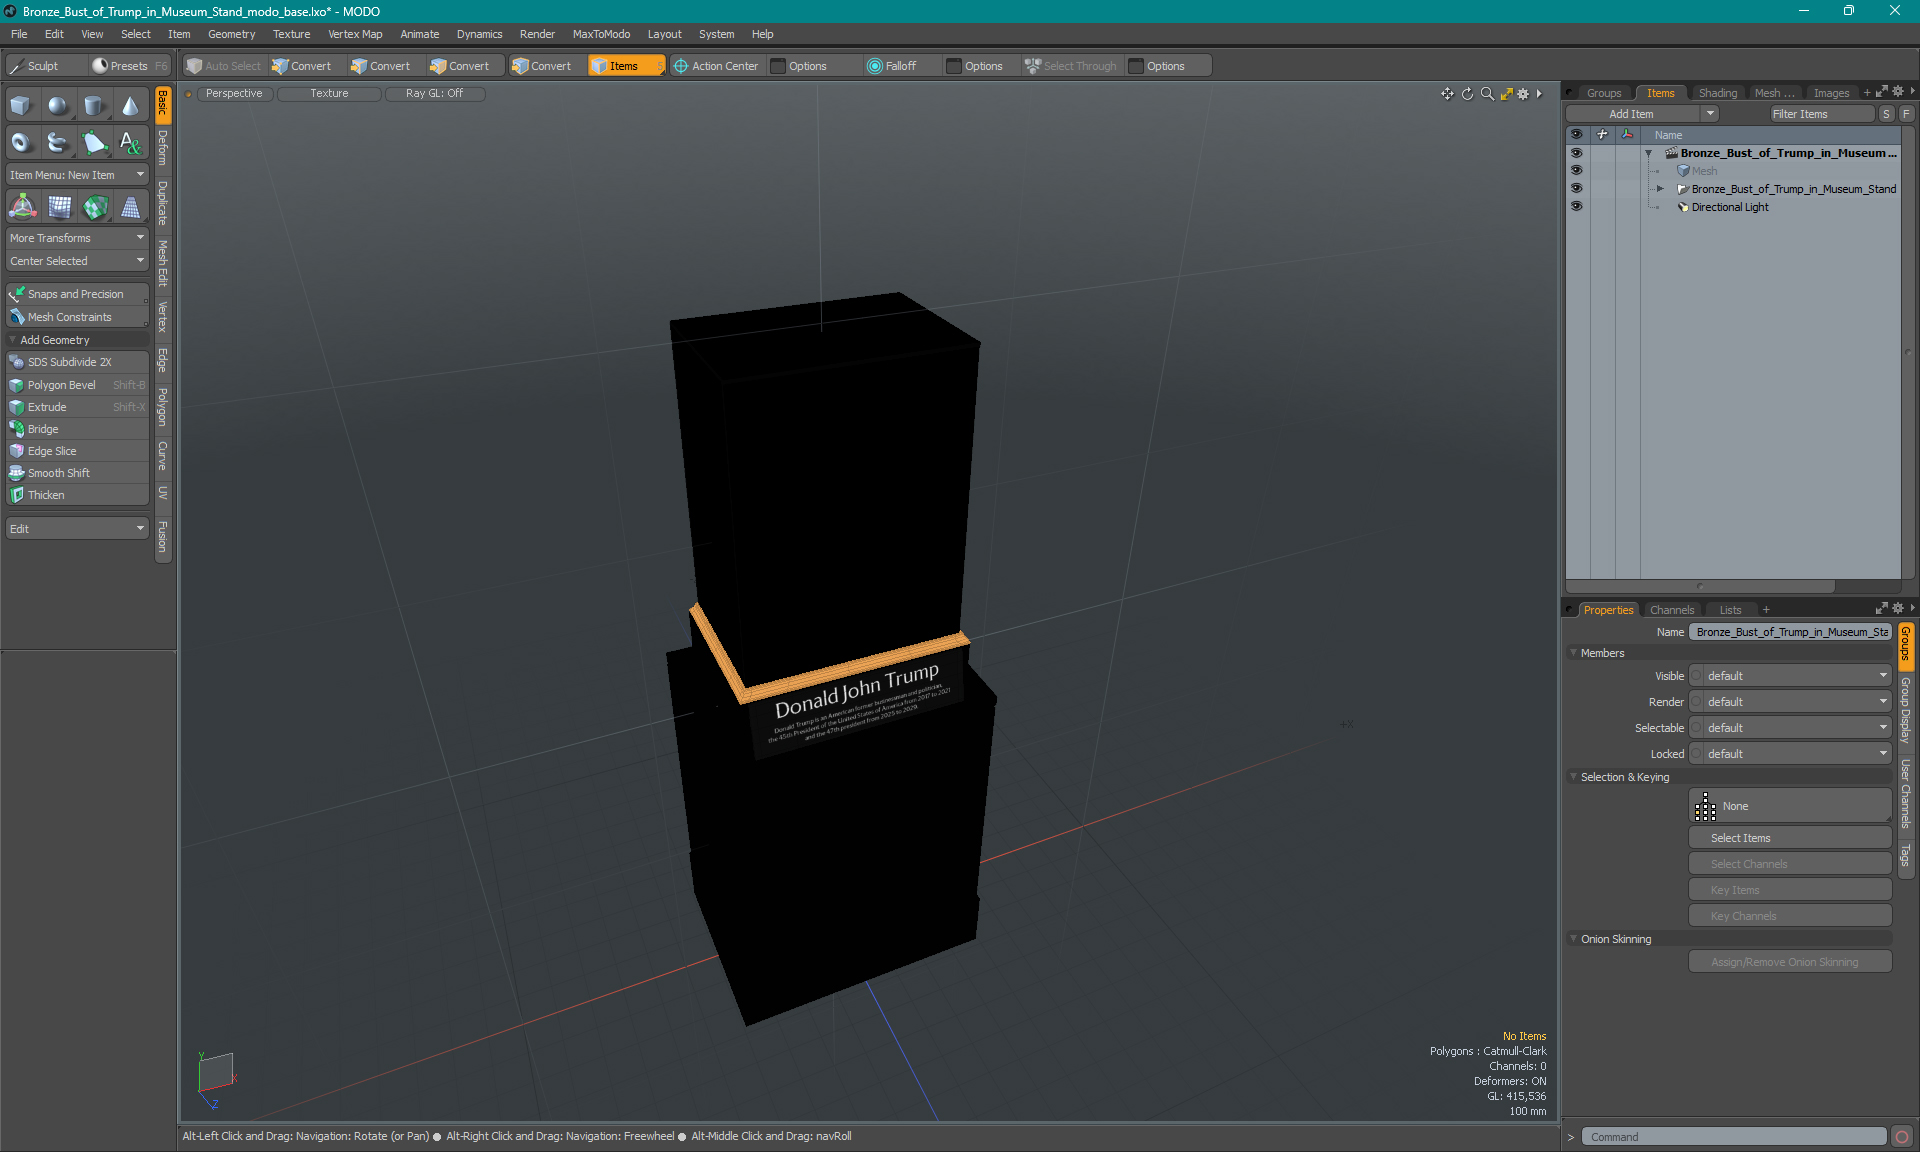Image resolution: width=1920 pixels, height=1152 pixels.
Task: Select the Cylinder primitive tool
Action: point(94,106)
